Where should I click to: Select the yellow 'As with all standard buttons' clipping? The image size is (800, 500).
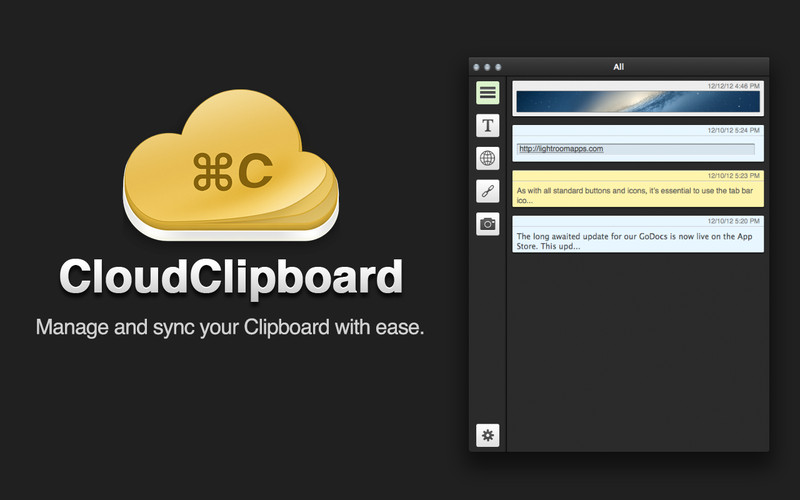(638, 189)
